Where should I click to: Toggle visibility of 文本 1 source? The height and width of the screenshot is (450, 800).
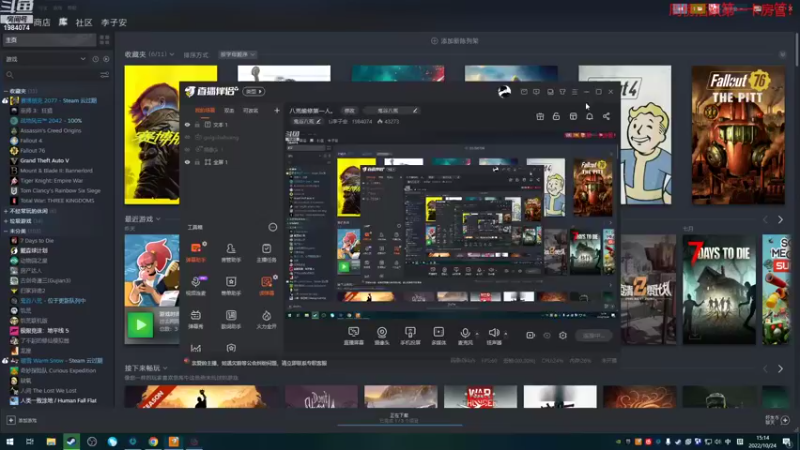(187, 124)
